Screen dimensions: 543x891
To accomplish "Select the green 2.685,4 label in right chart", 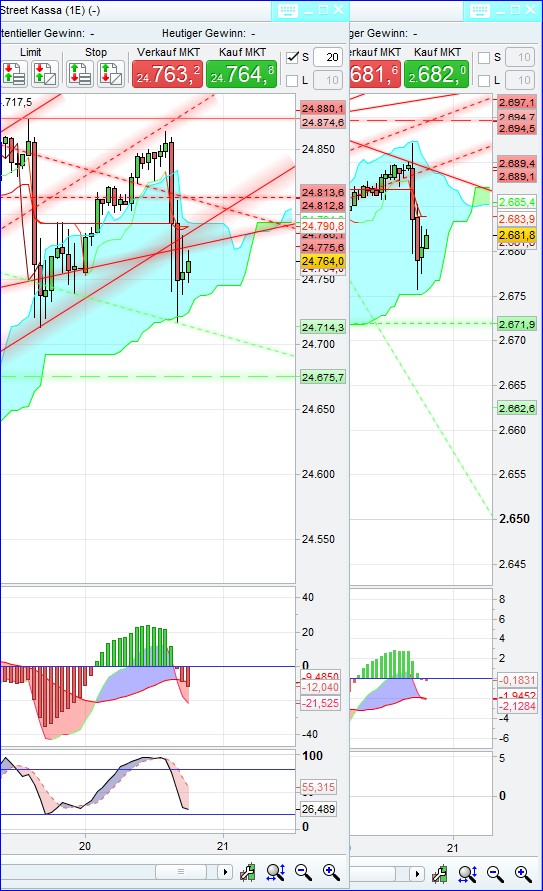I will pyautogui.click(x=517, y=202).
